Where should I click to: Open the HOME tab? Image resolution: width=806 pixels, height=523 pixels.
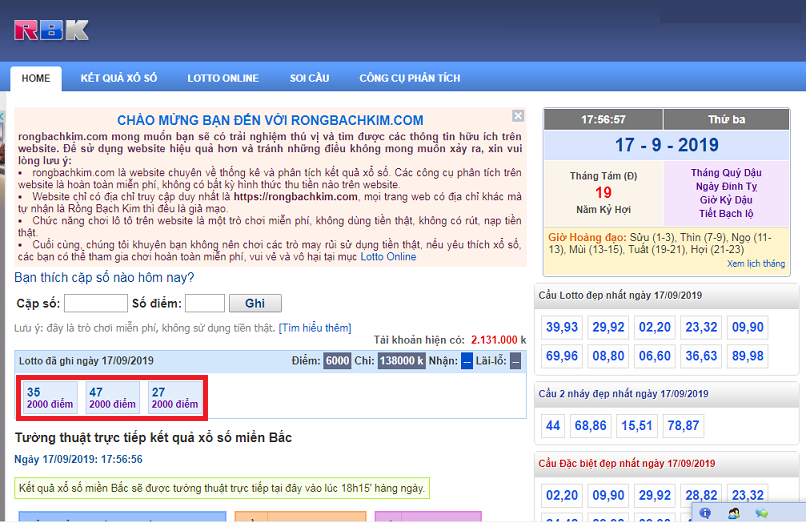coord(36,78)
